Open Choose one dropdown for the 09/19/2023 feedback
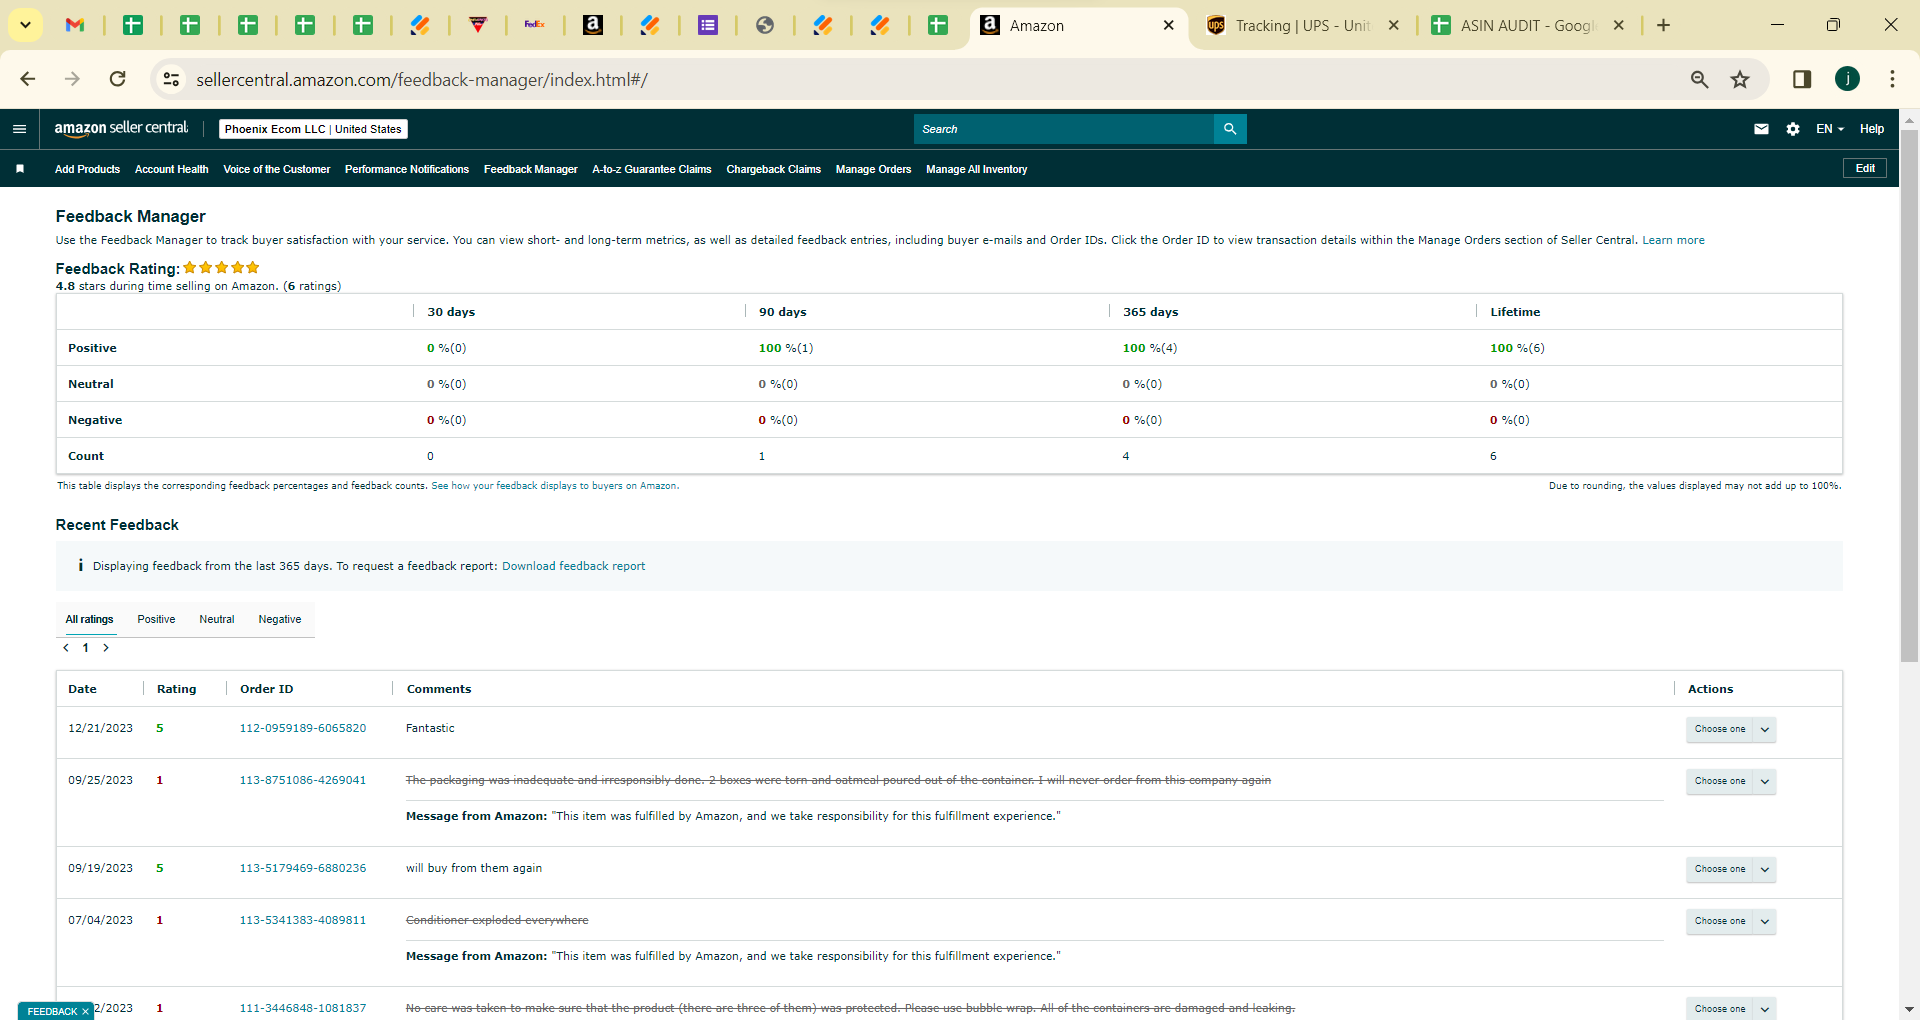 pos(1731,869)
